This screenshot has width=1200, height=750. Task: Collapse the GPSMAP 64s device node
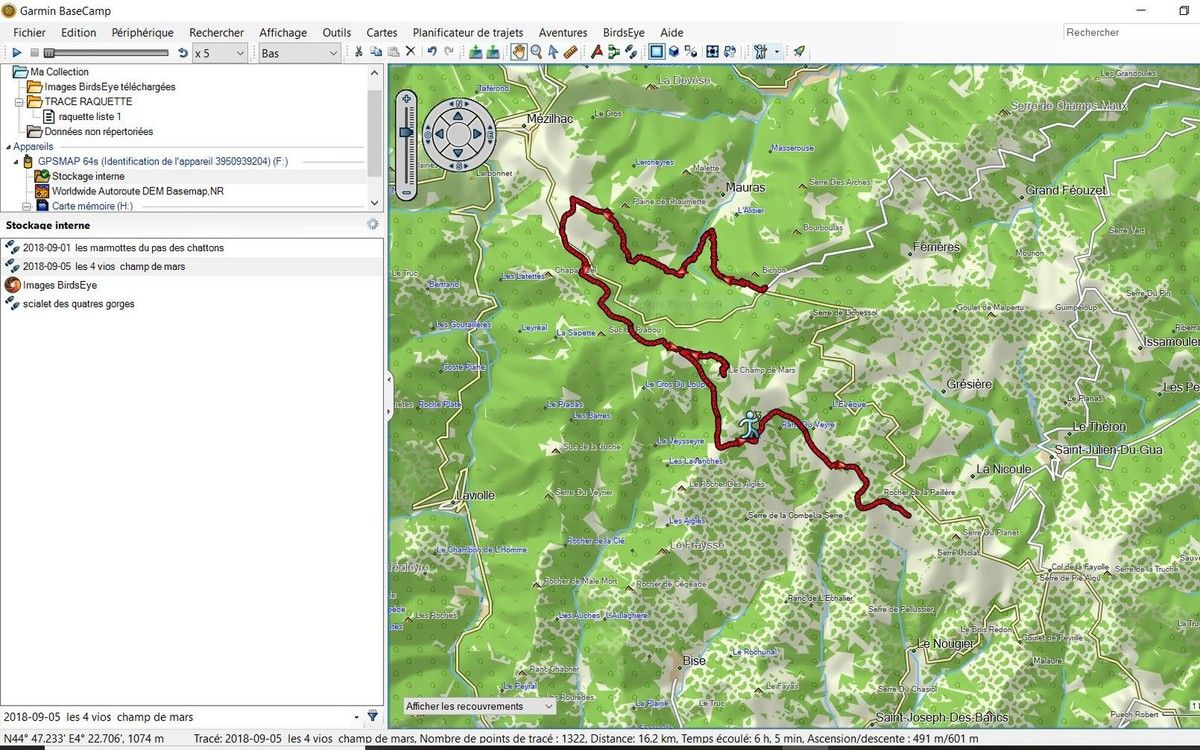click(x=15, y=161)
